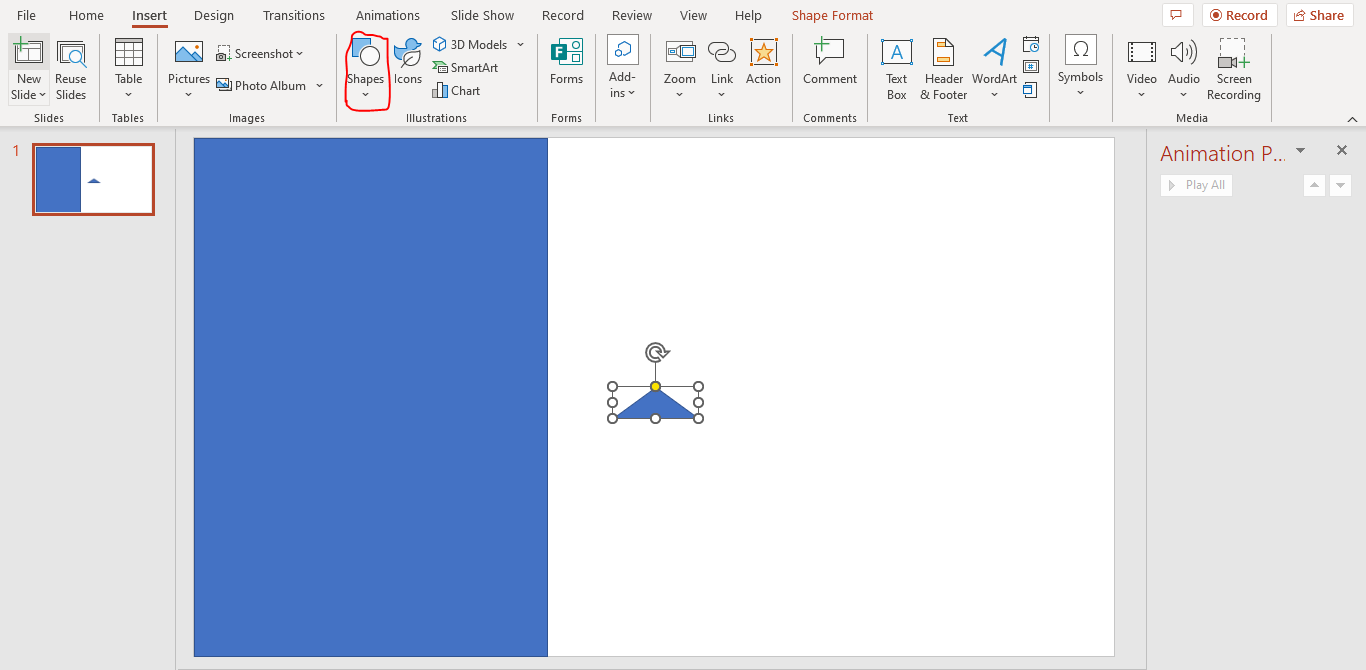
Task: Select the blue rectangle on the slide
Action: 371,397
